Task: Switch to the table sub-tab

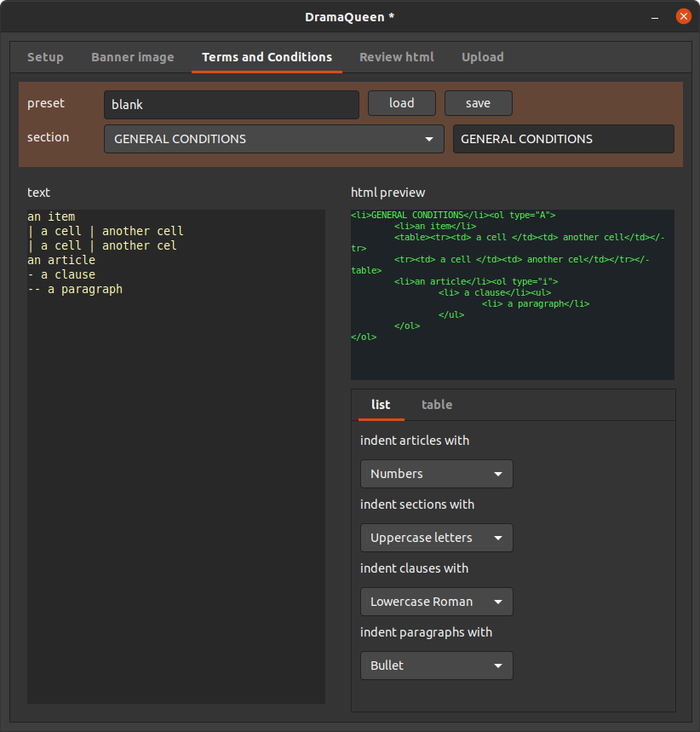Action: (x=437, y=404)
